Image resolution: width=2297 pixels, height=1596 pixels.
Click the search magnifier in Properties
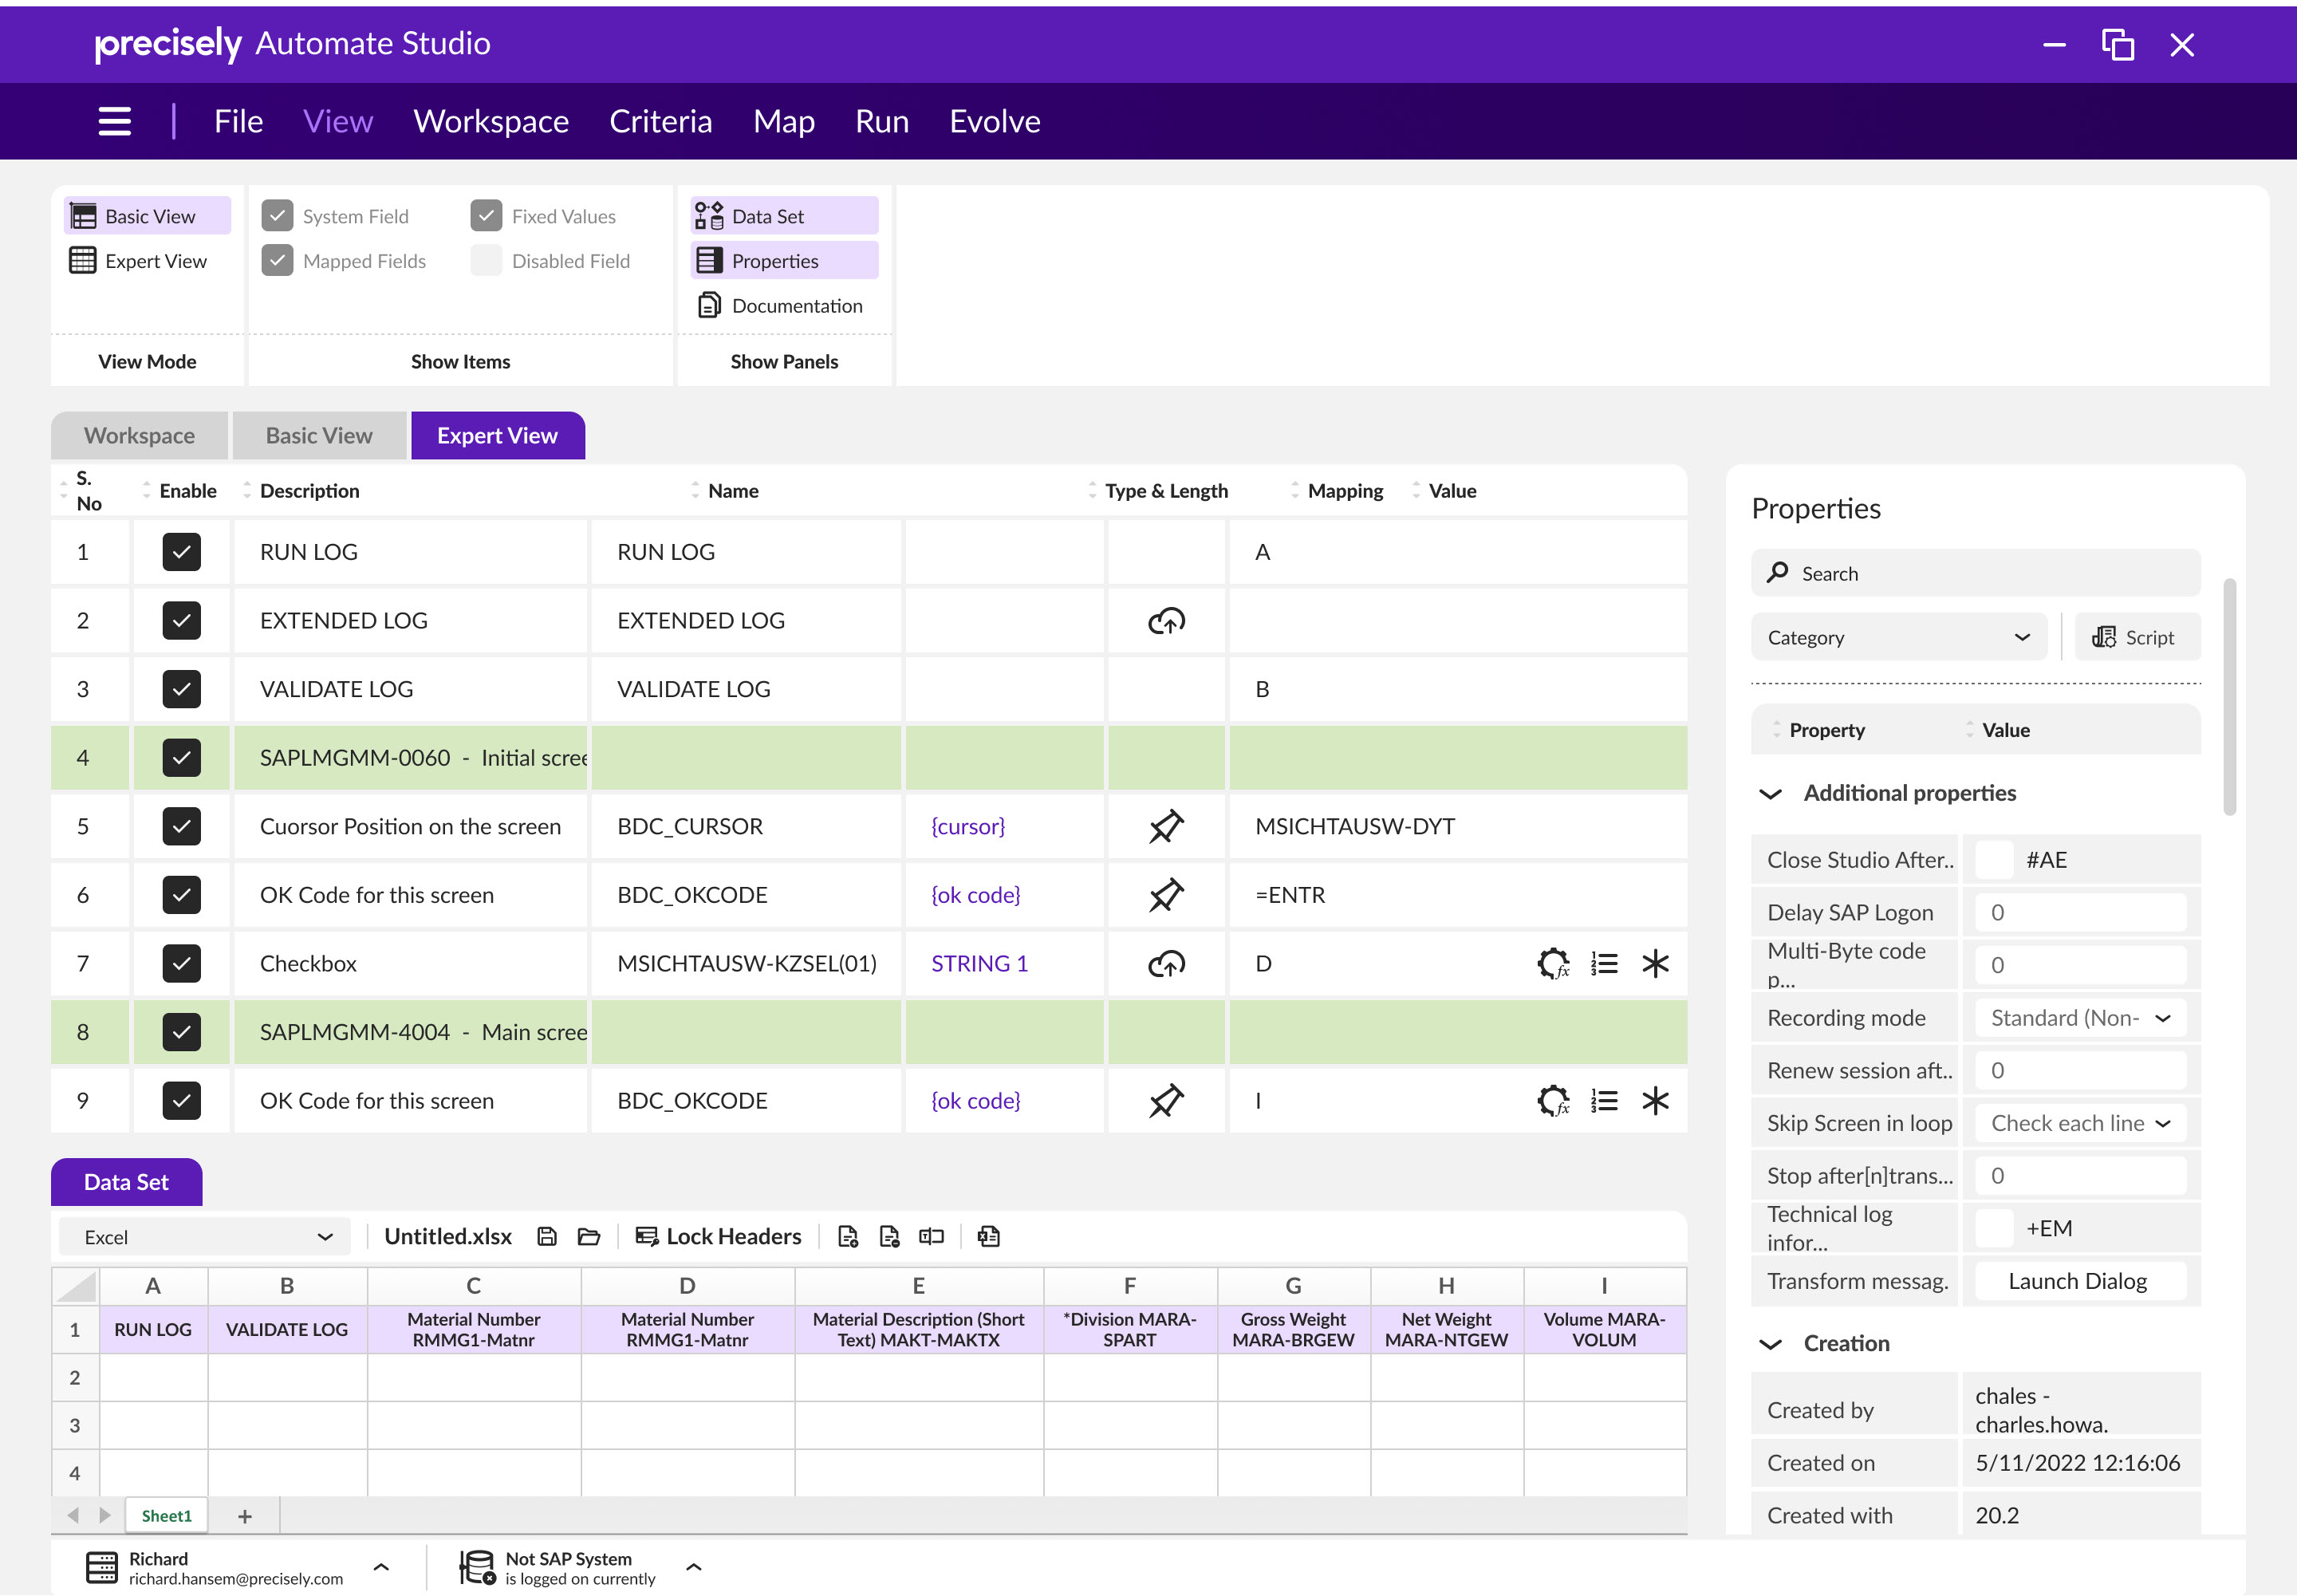(1777, 572)
